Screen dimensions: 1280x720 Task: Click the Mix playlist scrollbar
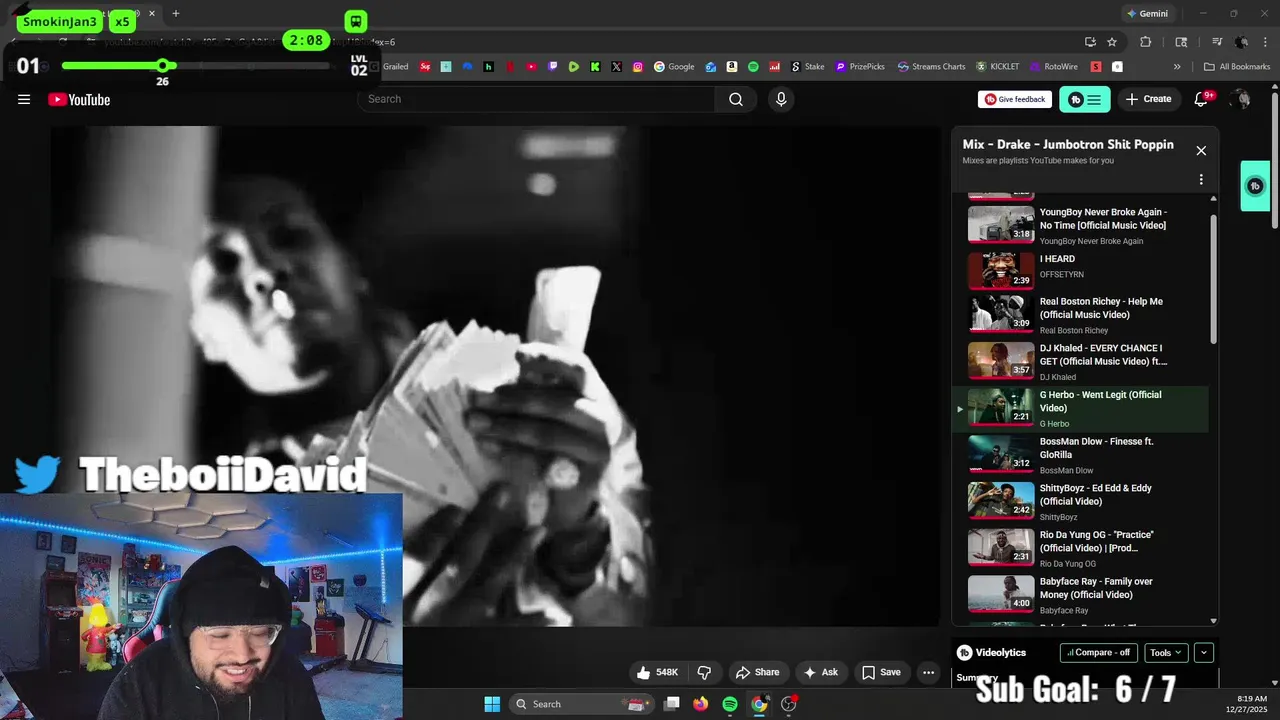[x=1214, y=280]
